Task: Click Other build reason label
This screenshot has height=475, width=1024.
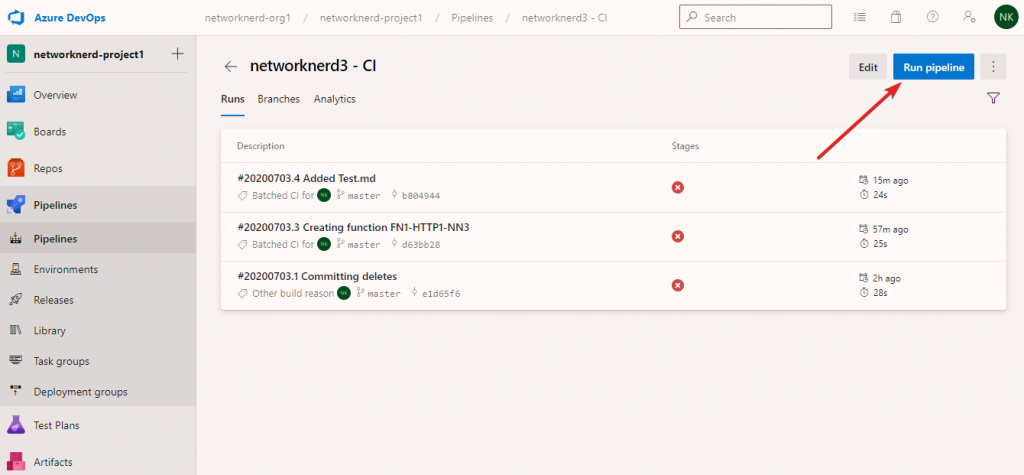Action: [x=293, y=293]
